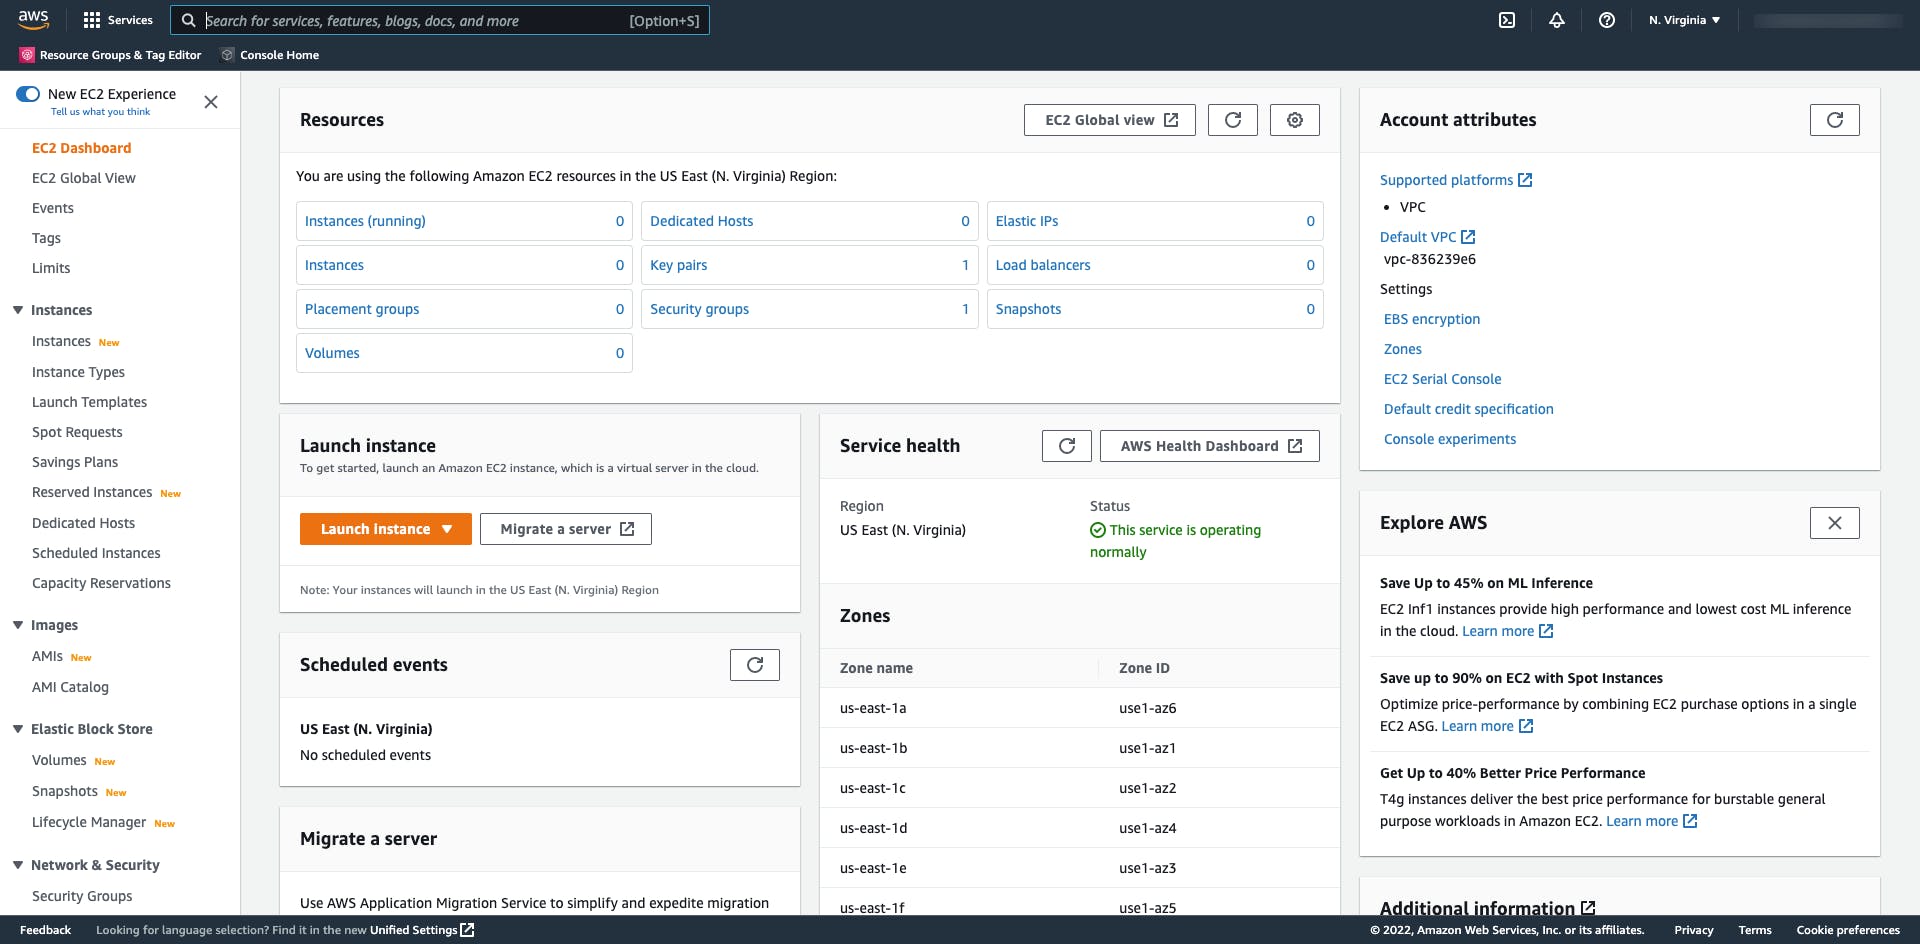The image size is (1920, 944).
Task: Open Resources settings gear
Action: [x=1295, y=120]
